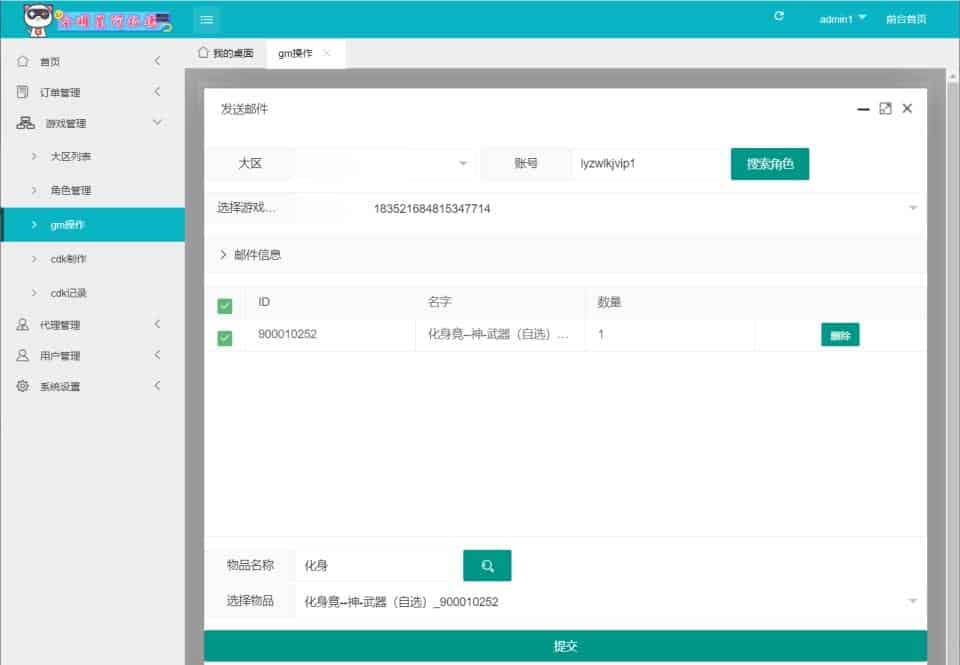Click the ID cell 900010252

331,334
